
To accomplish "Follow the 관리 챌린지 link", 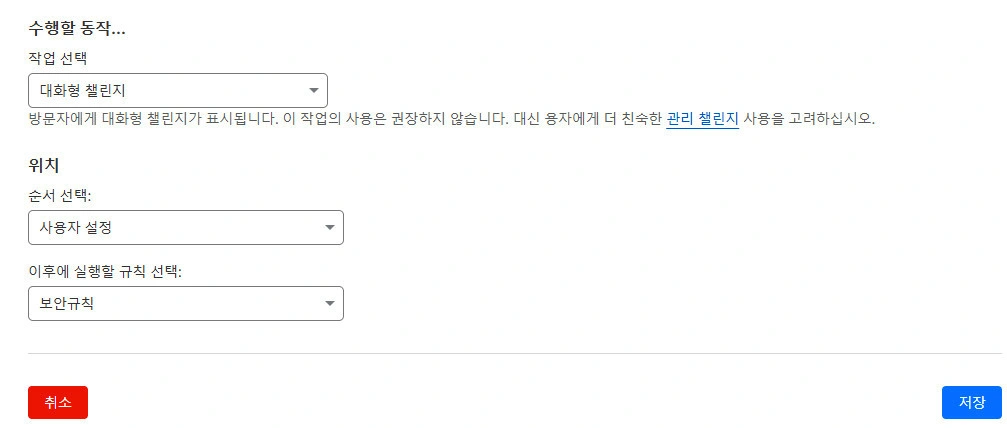I will [x=702, y=119].
